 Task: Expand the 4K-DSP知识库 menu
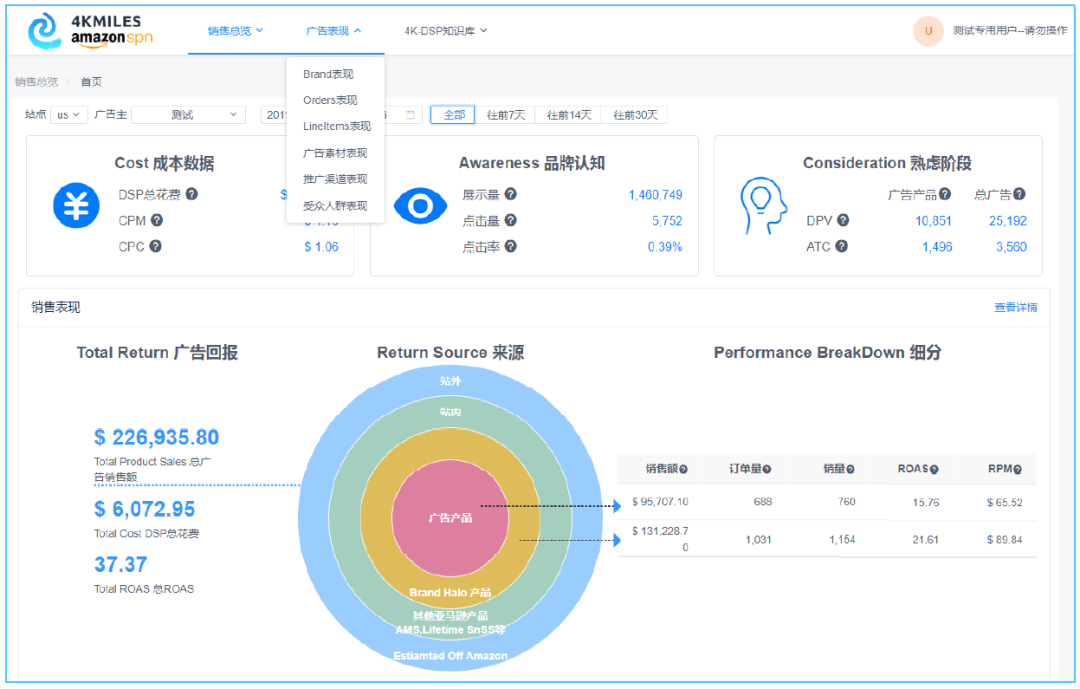[445, 31]
